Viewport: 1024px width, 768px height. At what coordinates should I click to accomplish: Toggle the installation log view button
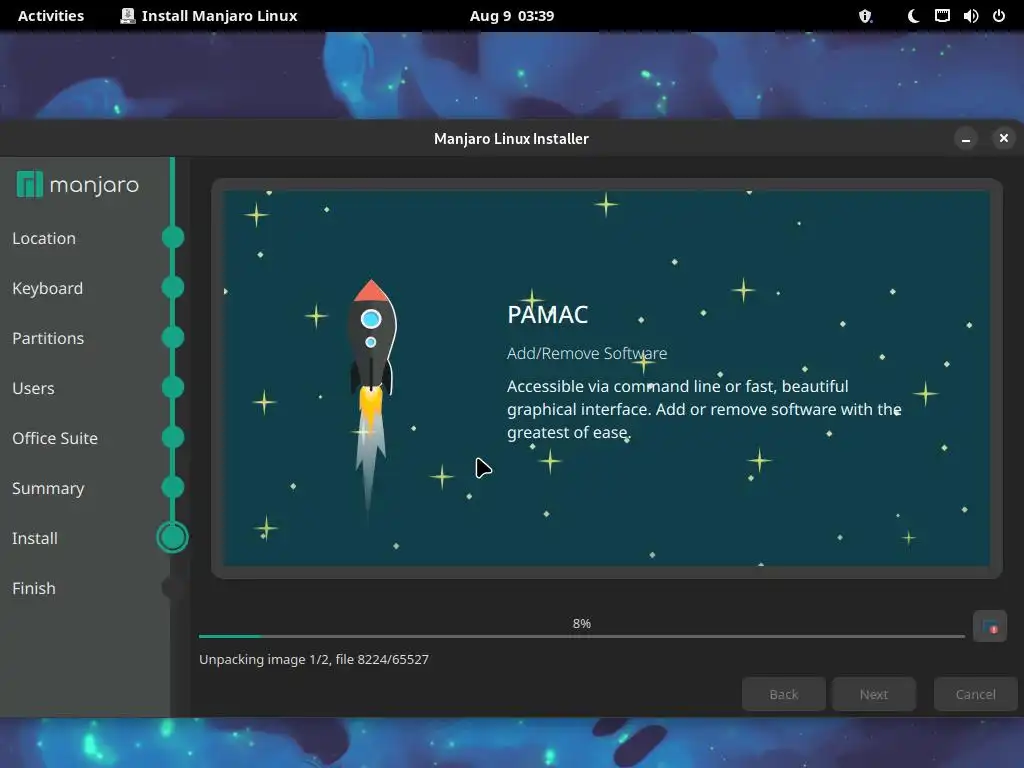point(989,626)
